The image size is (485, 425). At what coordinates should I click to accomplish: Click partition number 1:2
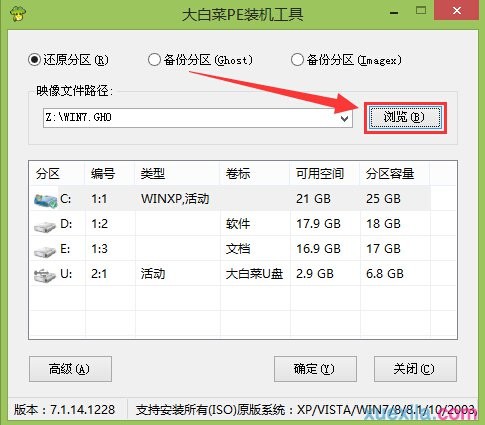pos(99,224)
